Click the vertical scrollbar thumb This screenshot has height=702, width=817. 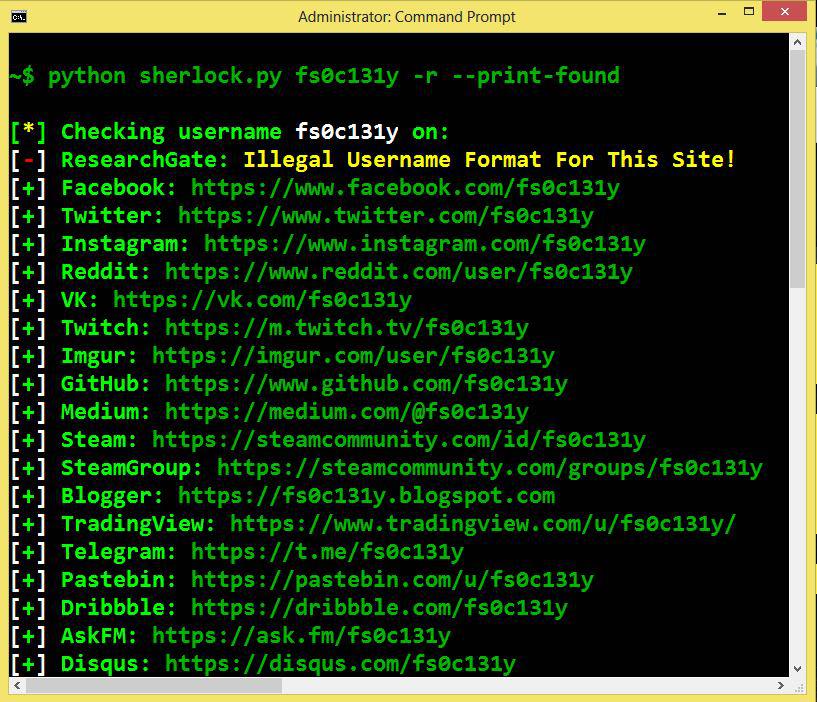(797, 170)
